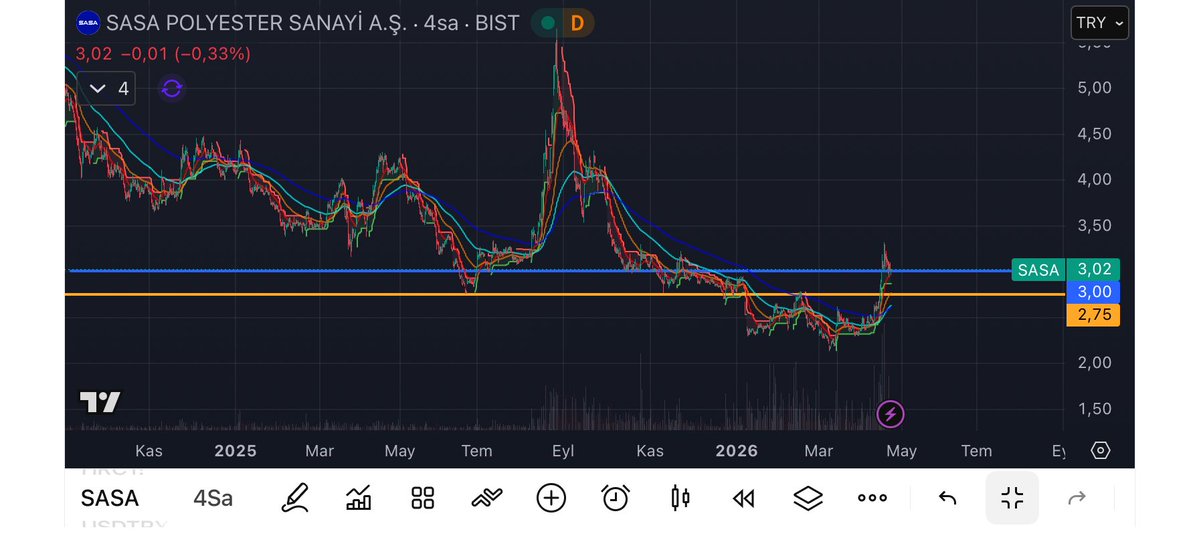
Task: Open SASA symbol search in bottom toolbar
Action: click(x=110, y=499)
